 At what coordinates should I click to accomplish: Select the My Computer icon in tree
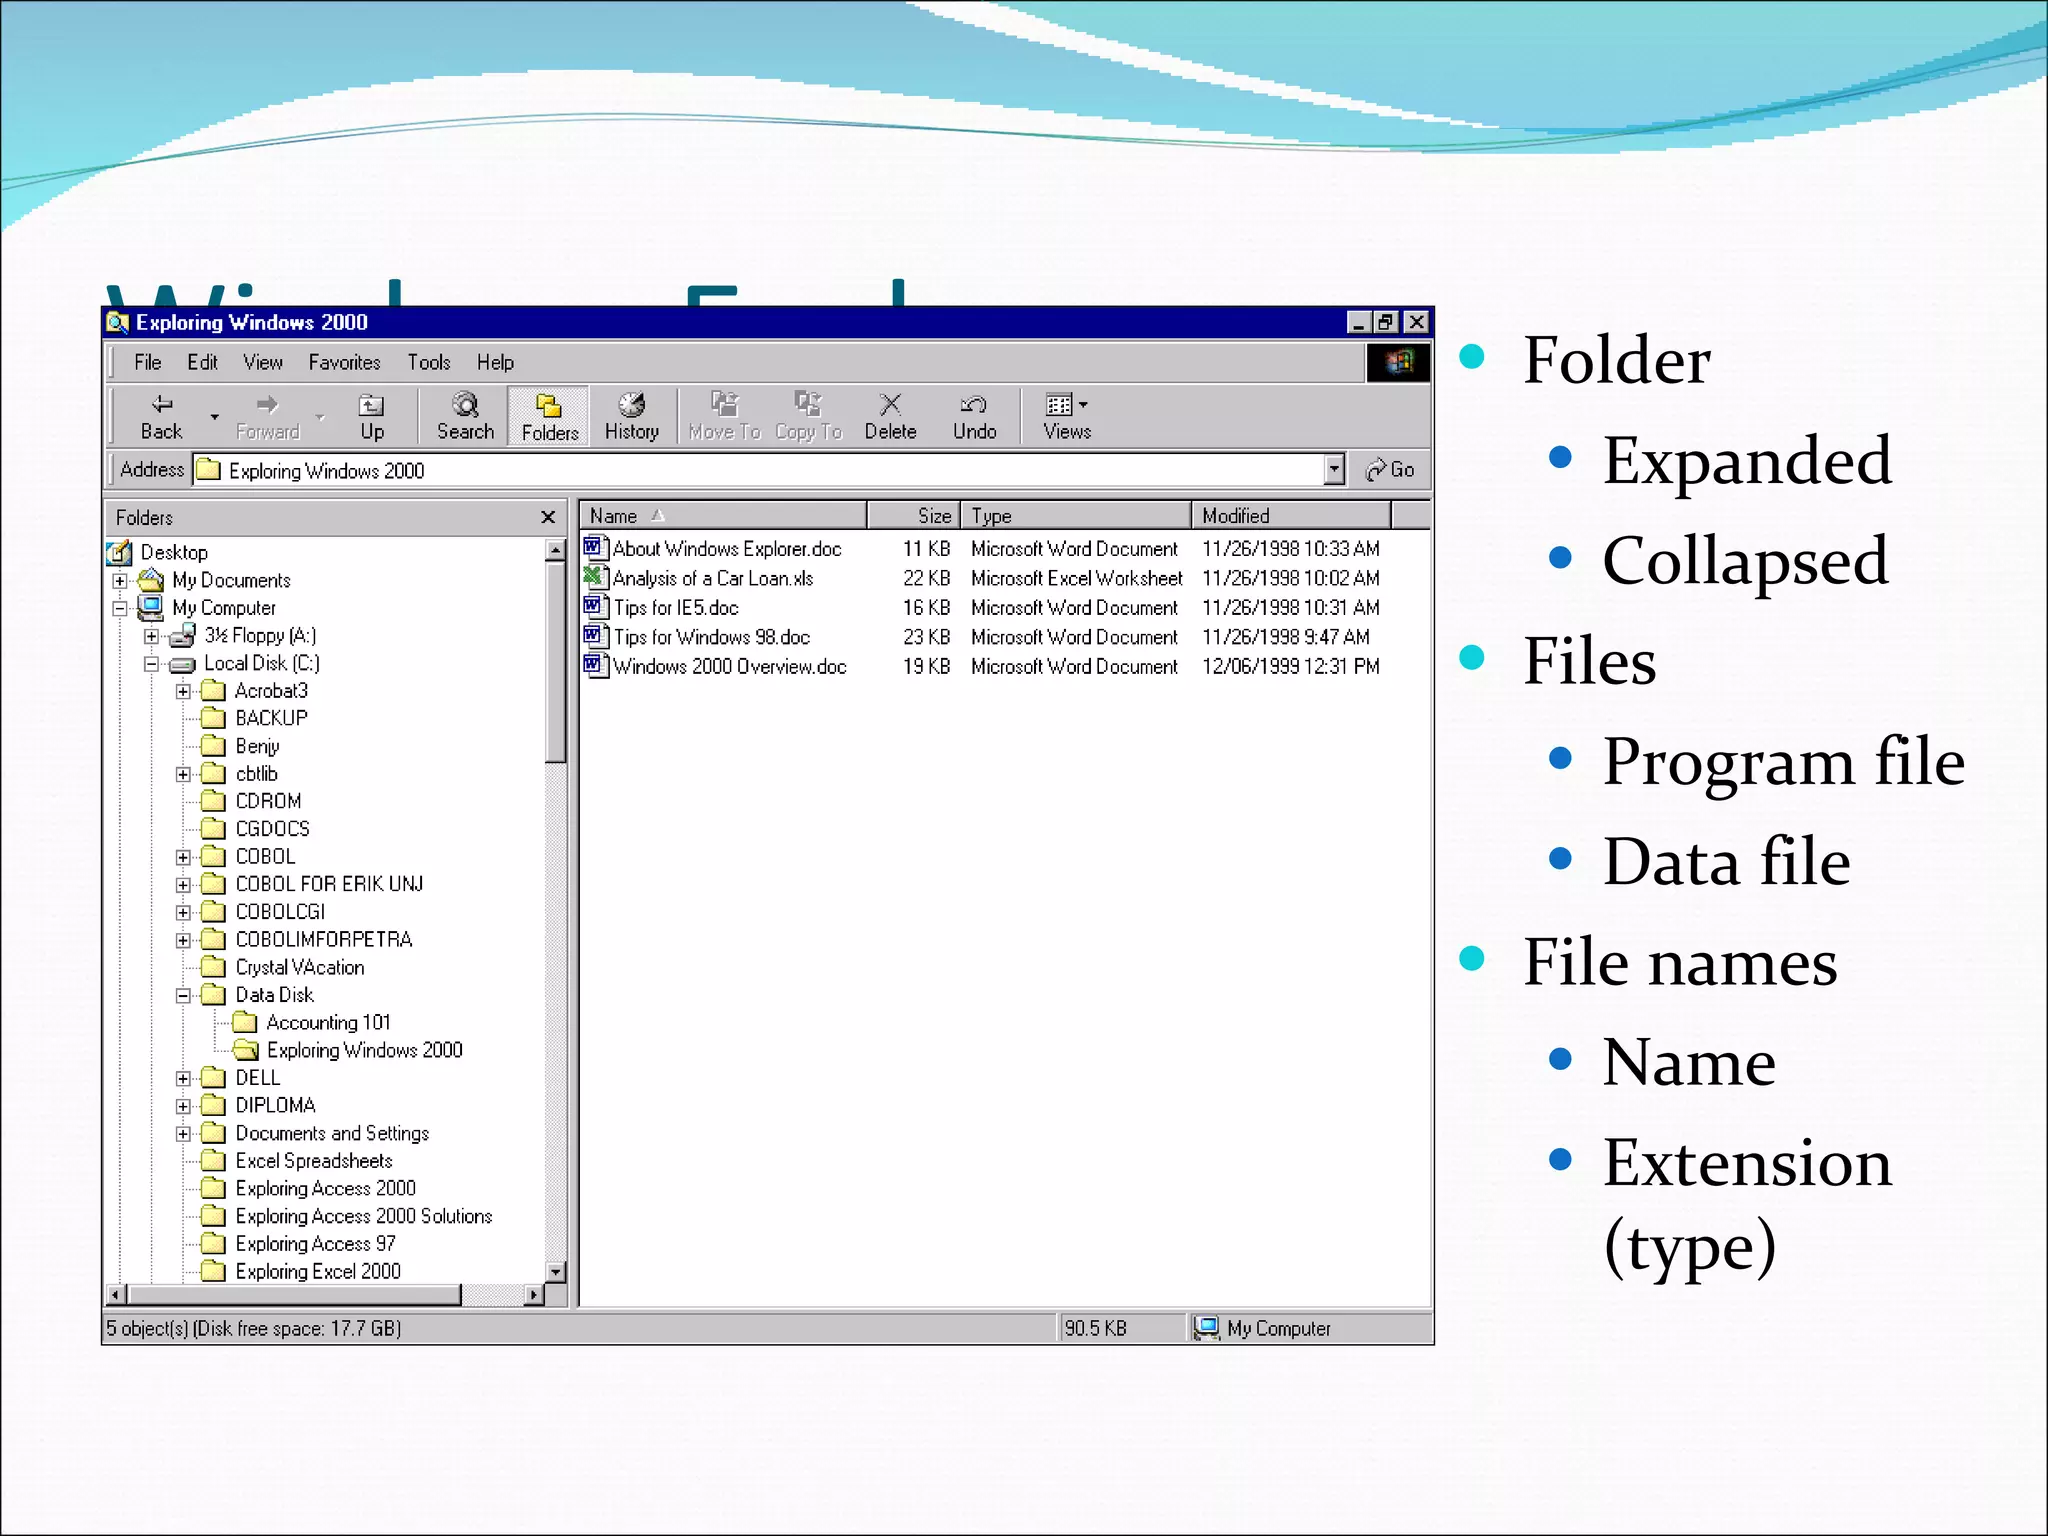pyautogui.click(x=151, y=607)
